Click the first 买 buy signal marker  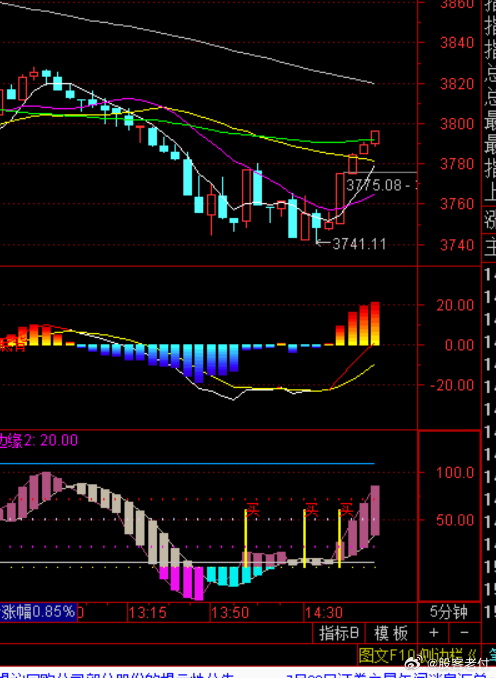click(253, 509)
